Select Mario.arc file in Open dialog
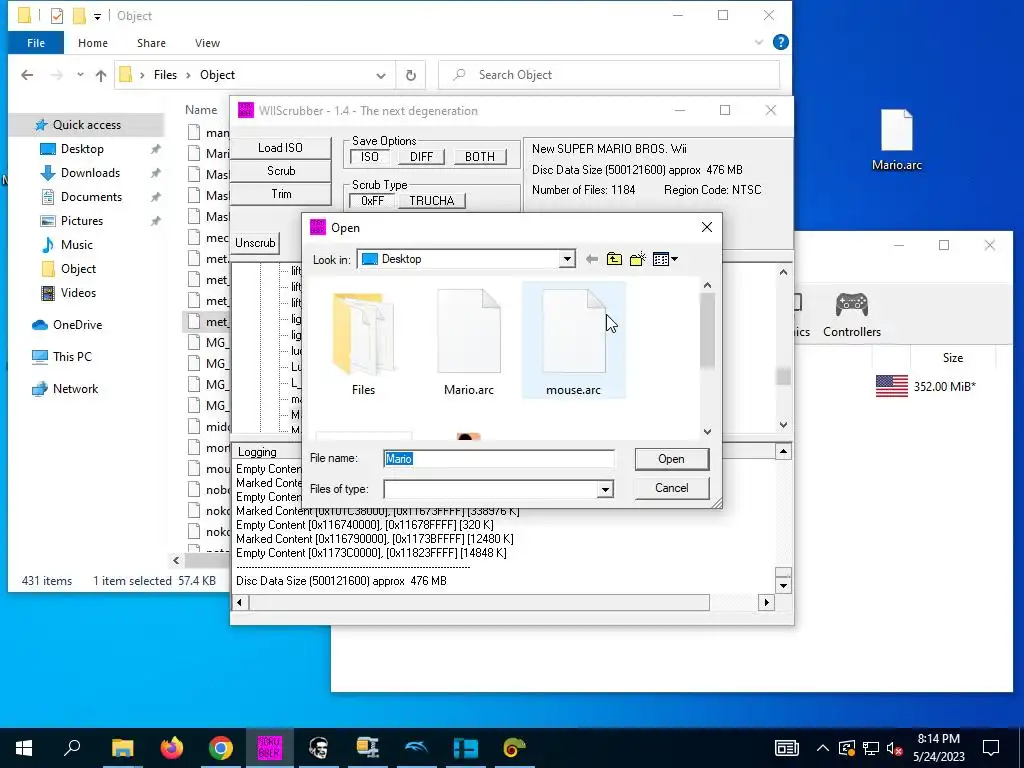This screenshot has height=768, width=1024. tap(469, 343)
